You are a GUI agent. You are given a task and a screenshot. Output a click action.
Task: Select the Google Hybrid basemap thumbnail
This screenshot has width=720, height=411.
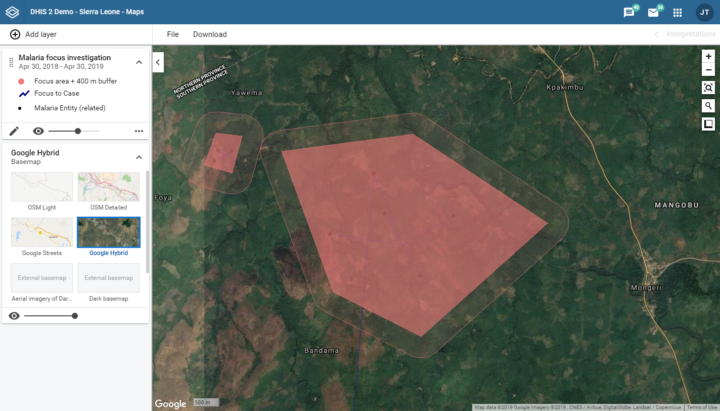(109, 232)
